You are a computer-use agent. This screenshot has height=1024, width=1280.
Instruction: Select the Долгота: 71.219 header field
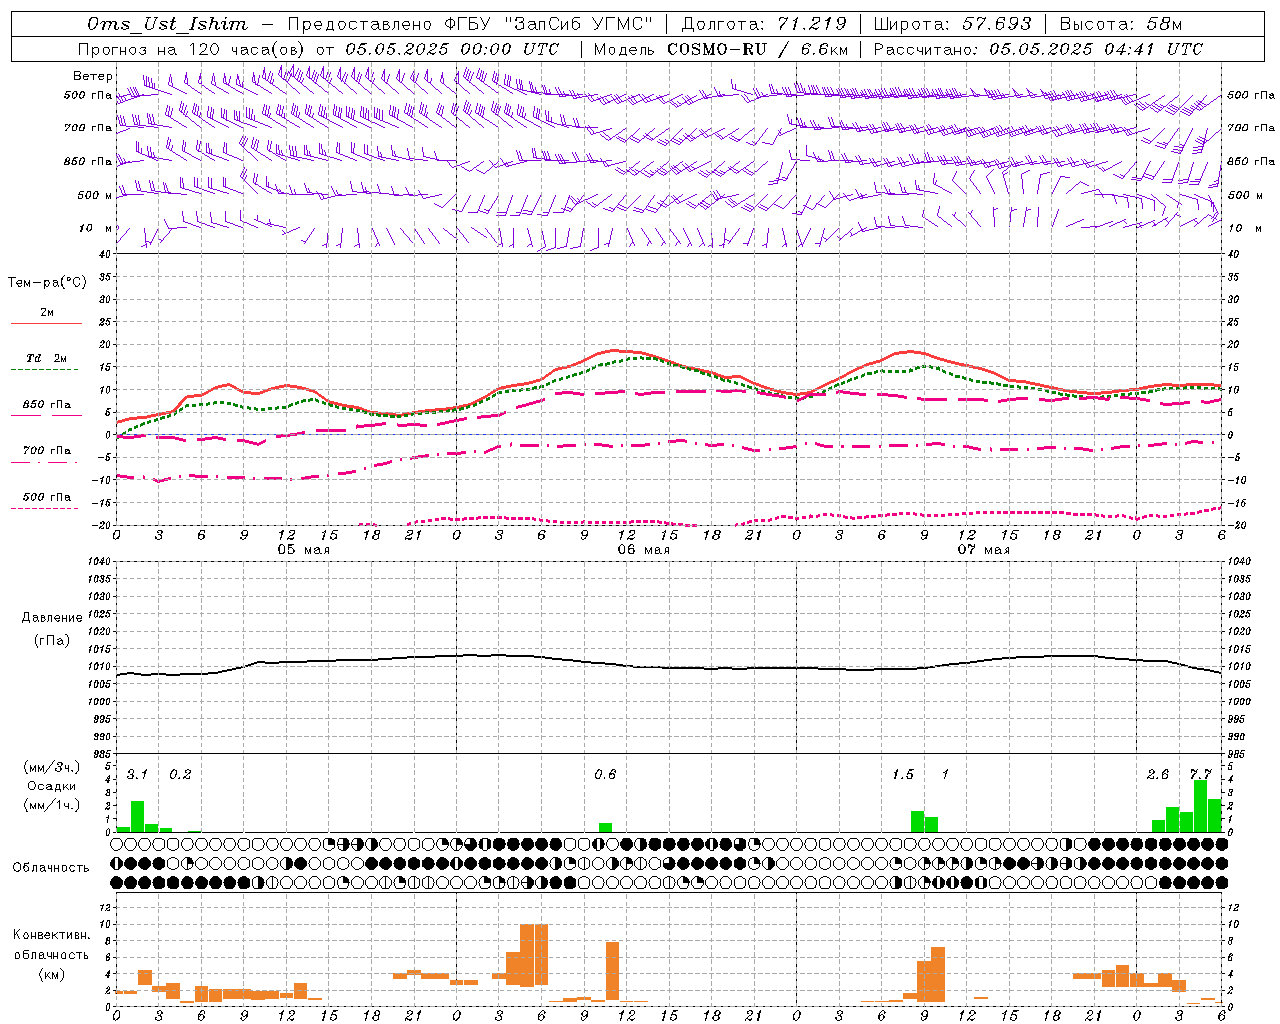pyautogui.click(x=764, y=24)
